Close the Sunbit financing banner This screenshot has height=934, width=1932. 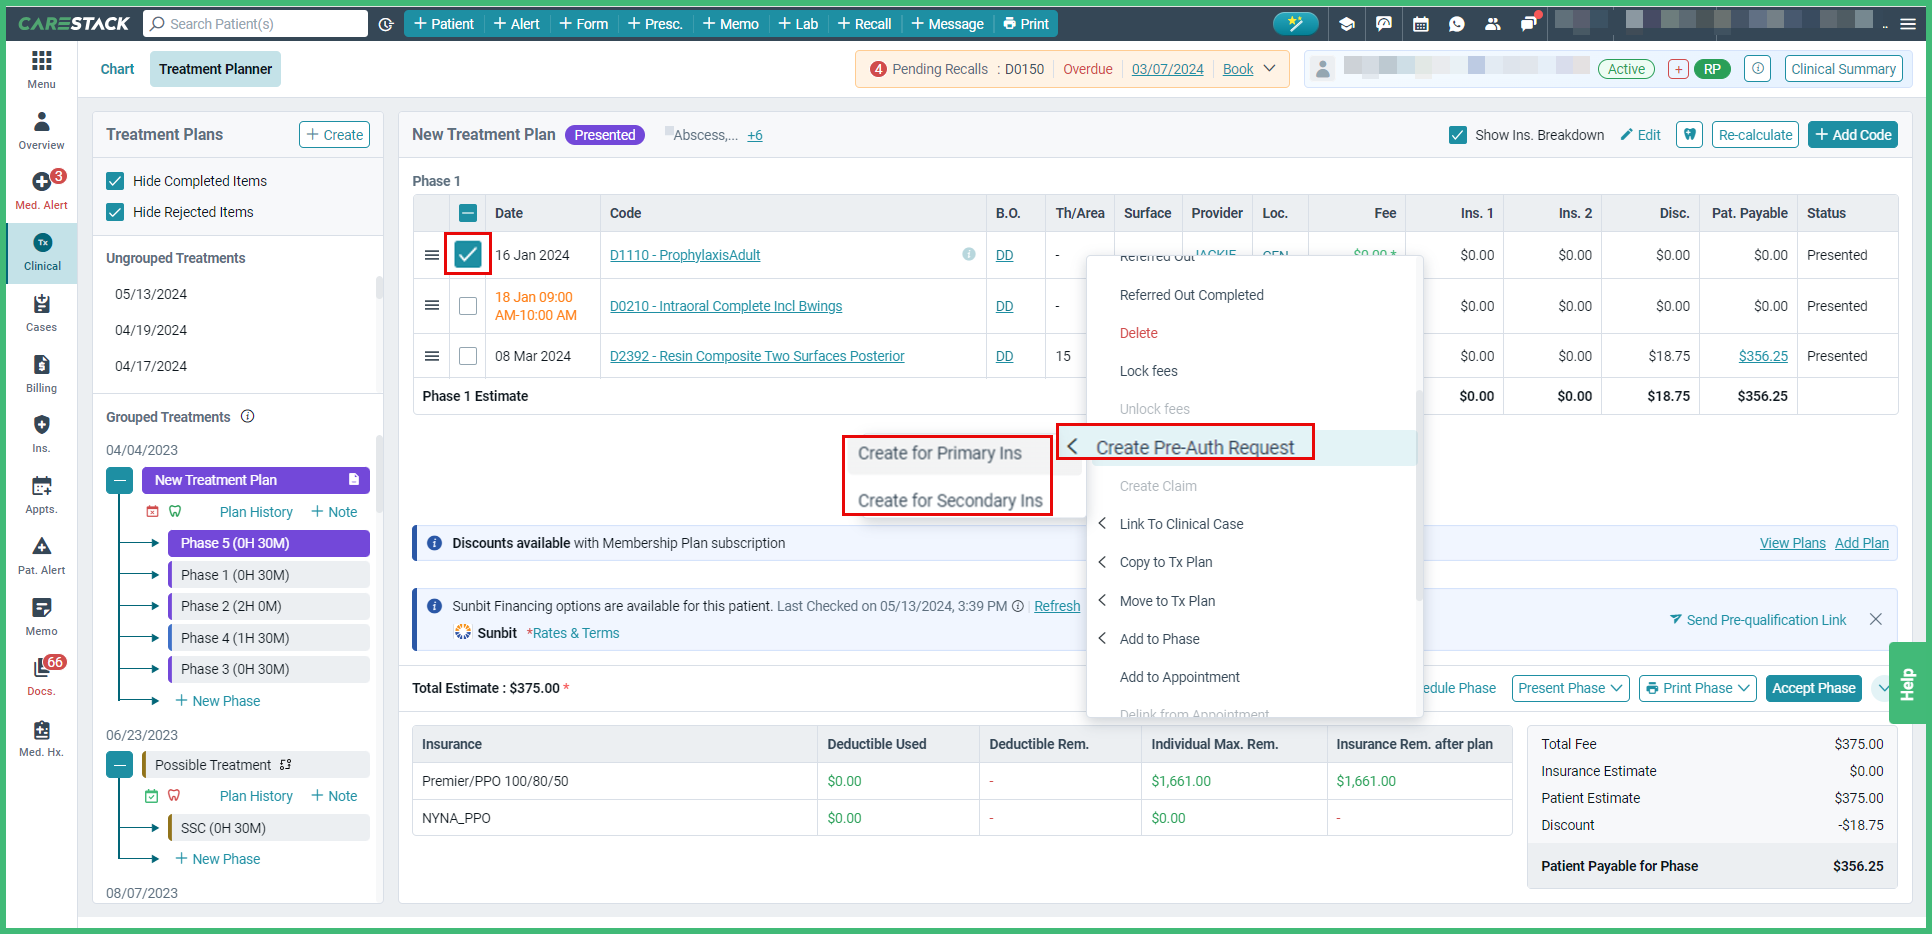pos(1875,620)
